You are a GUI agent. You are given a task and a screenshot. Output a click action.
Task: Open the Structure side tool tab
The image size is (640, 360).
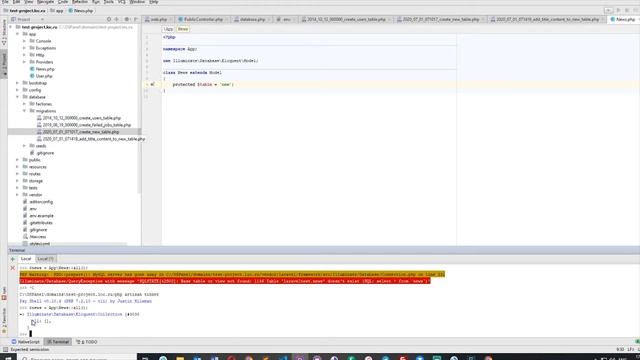click(x=4, y=33)
